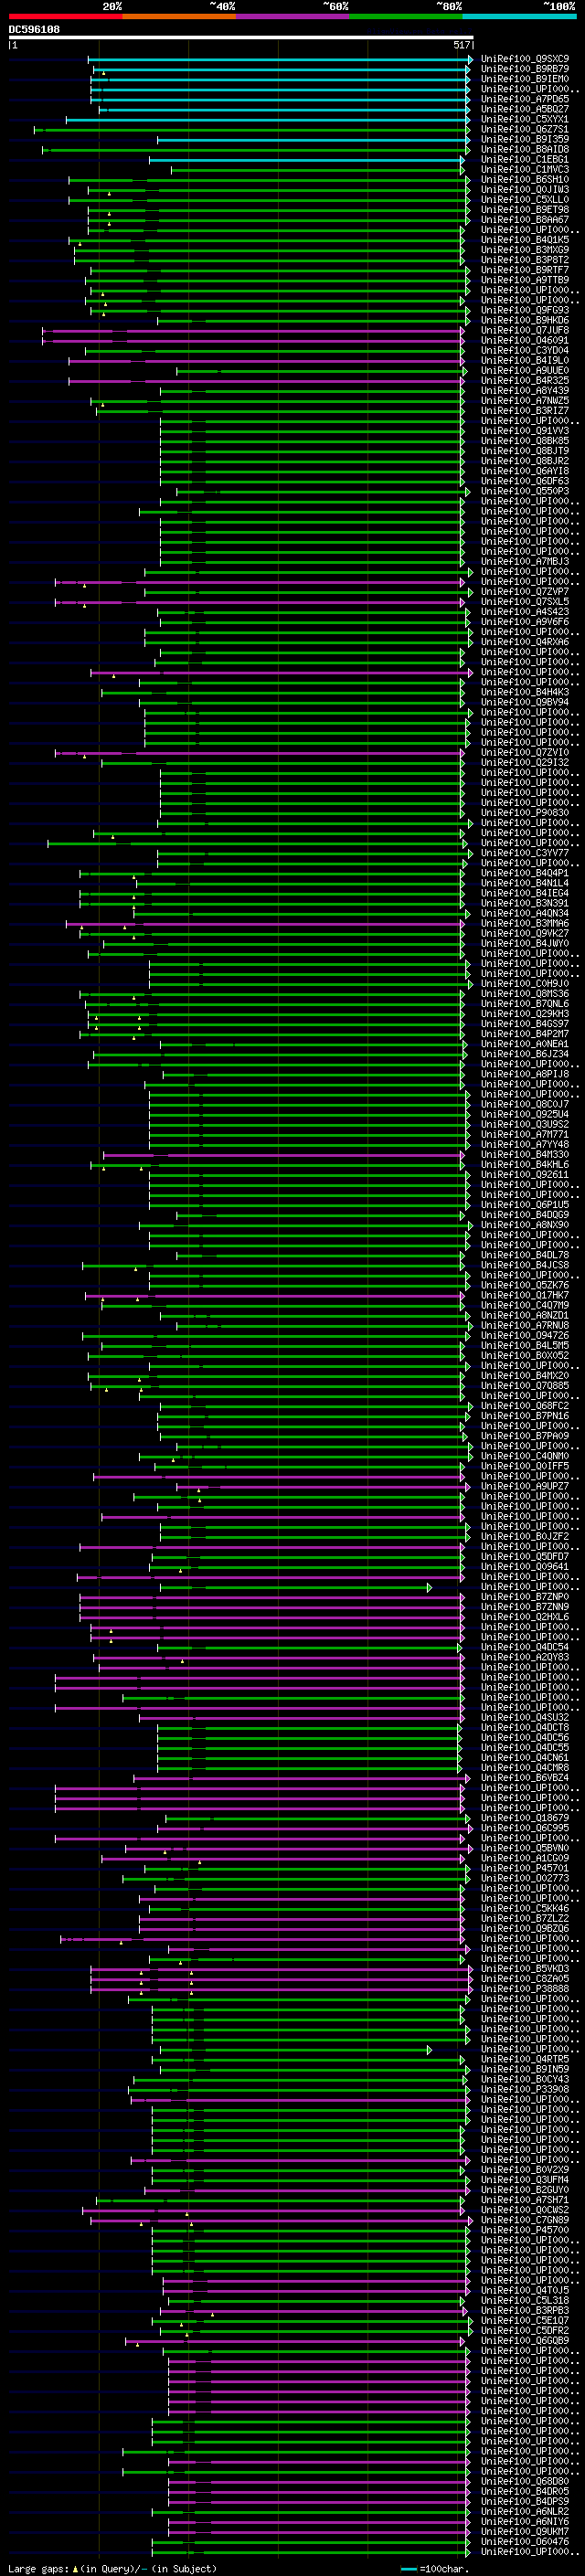585x2576 pixels.
Task: Select the UniRef100_B4N1L4 label
Action: 524,883
